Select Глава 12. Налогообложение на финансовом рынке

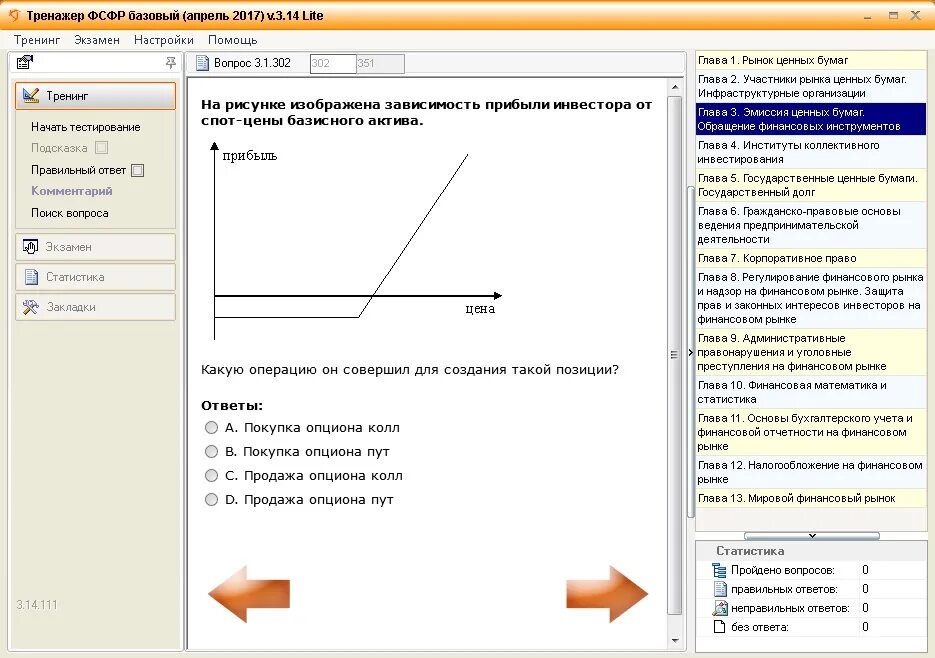[x=810, y=472]
